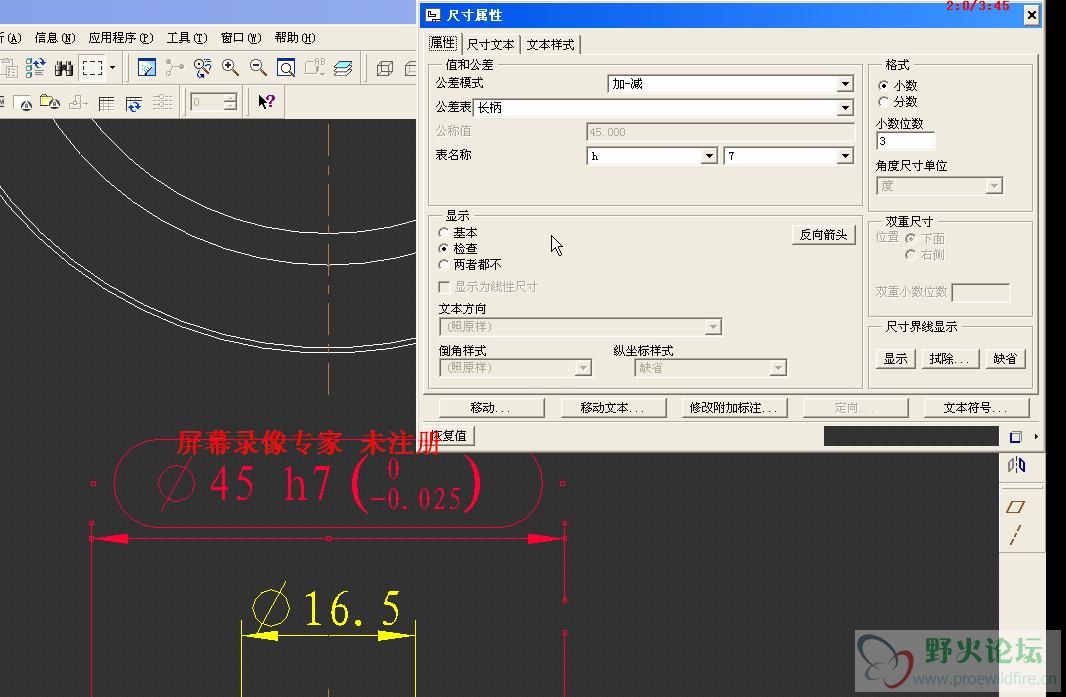Switch to the 属性 tab

pyautogui.click(x=443, y=44)
